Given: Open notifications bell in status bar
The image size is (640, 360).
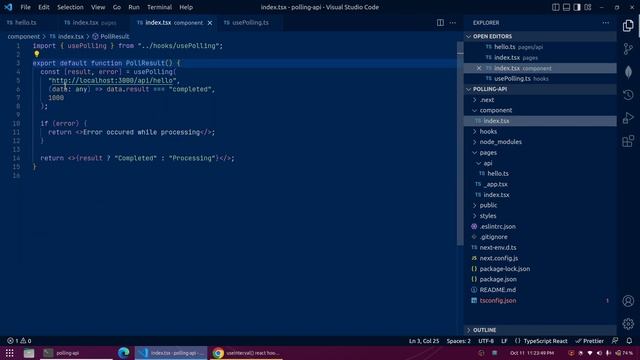Looking at the screenshot, I should pyautogui.click(x=629, y=341).
